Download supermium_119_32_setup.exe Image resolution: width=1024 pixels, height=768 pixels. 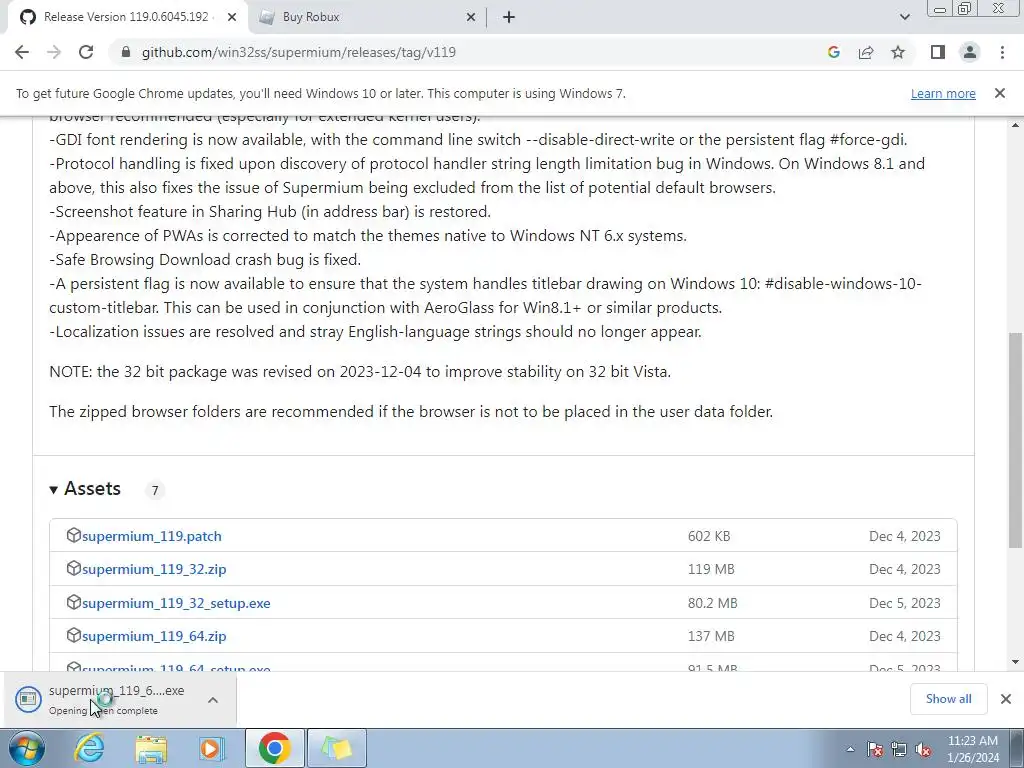coord(176,603)
